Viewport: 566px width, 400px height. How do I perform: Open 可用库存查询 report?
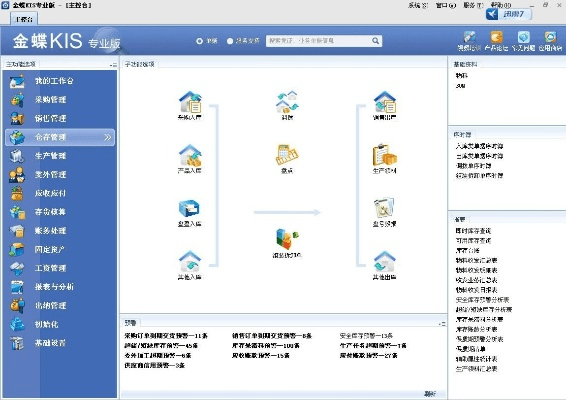473,240
